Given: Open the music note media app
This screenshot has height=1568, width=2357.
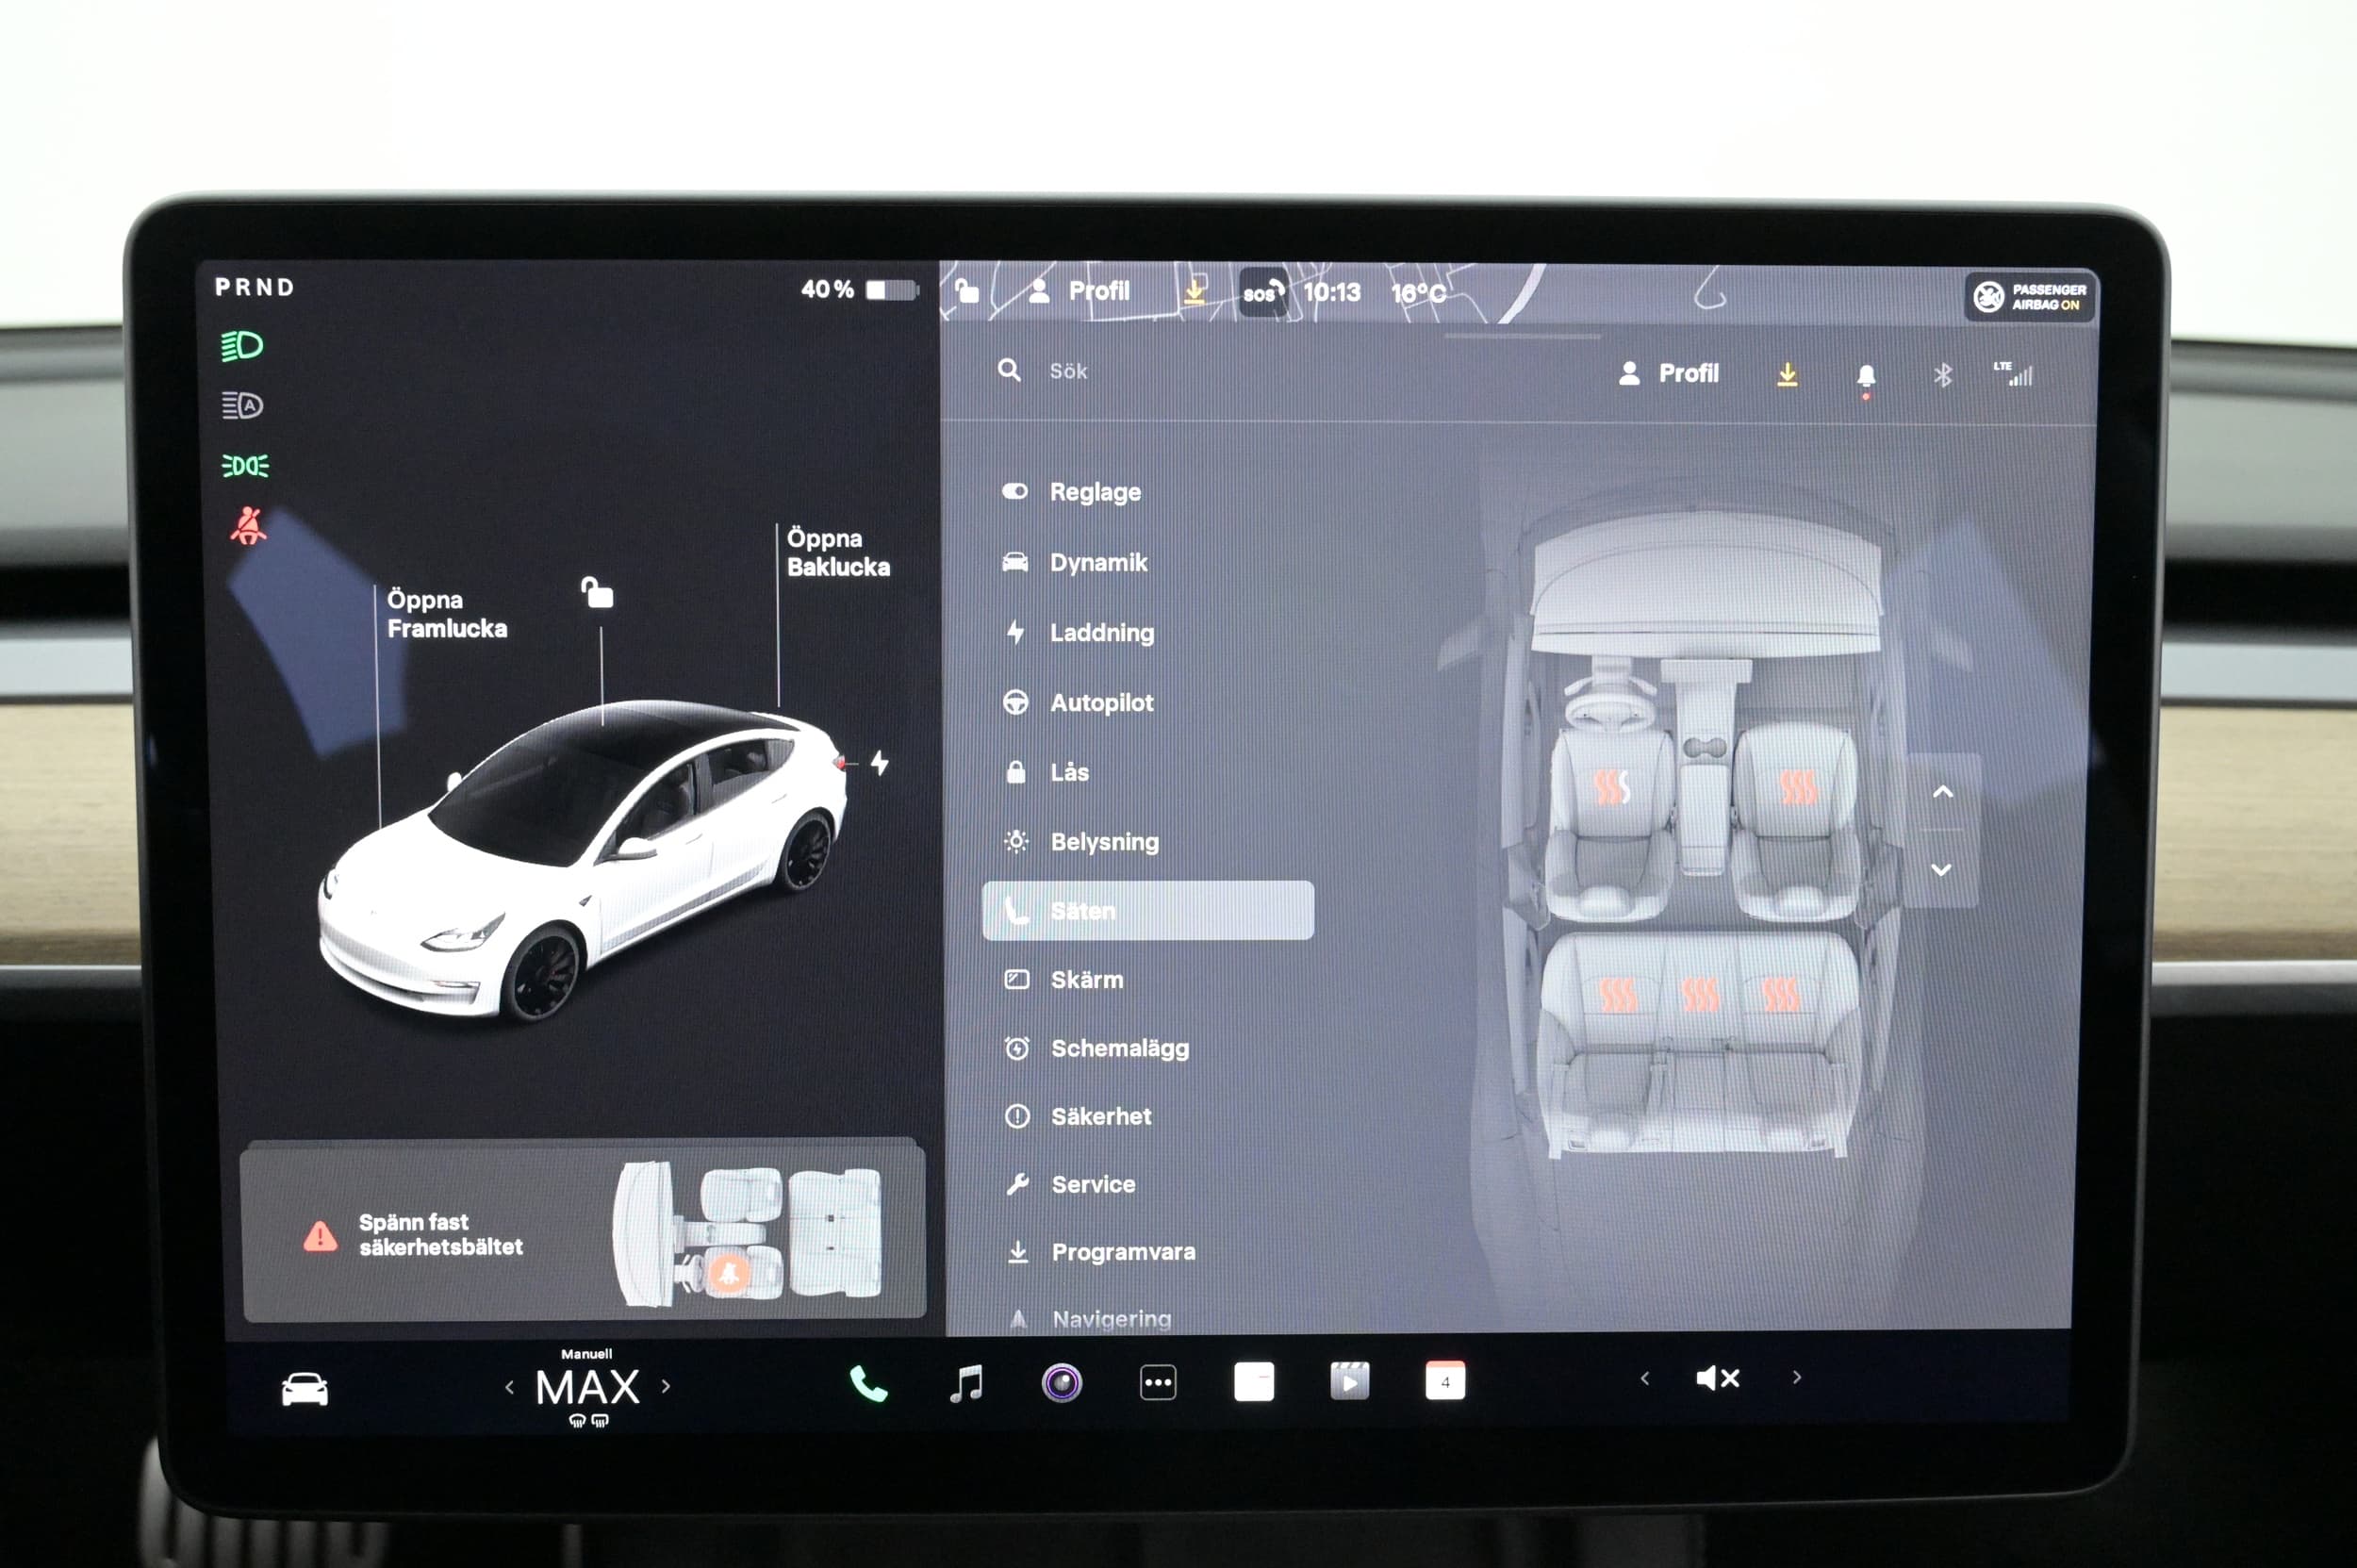Looking at the screenshot, I should point(966,1384).
